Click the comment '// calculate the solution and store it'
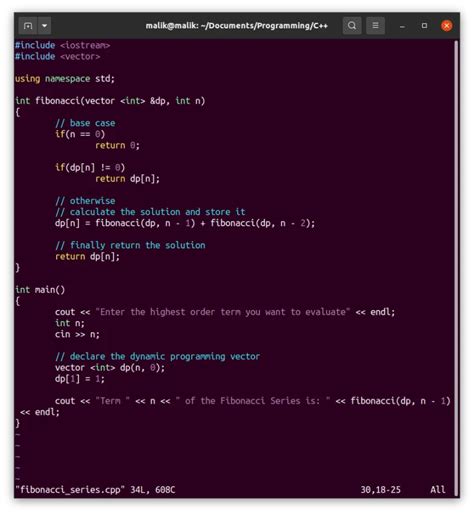The width and height of the screenshot is (474, 514). pos(150,212)
